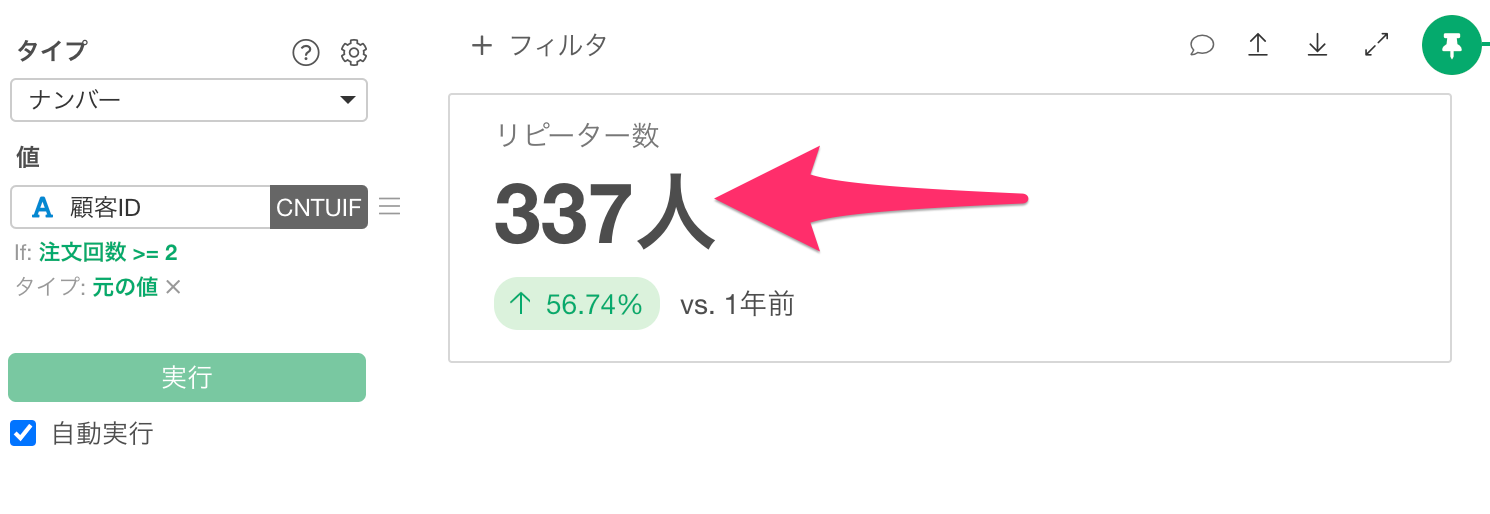Expand chart with diagonal arrows icon

pyautogui.click(x=1377, y=45)
